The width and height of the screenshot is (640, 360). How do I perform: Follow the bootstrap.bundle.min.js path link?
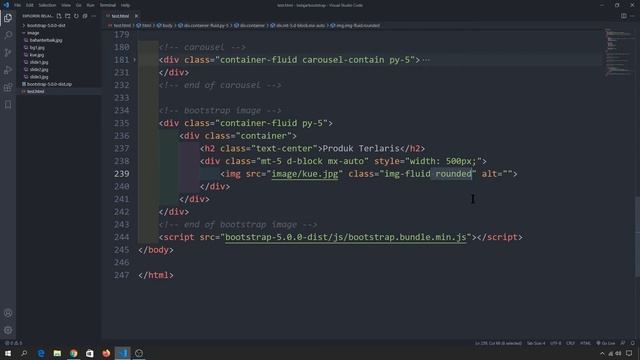[346, 237]
